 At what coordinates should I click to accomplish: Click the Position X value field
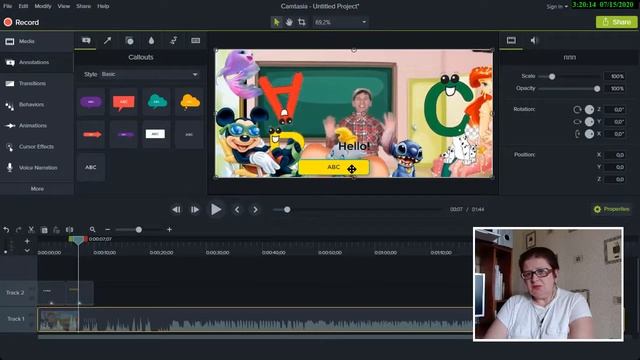(614, 155)
